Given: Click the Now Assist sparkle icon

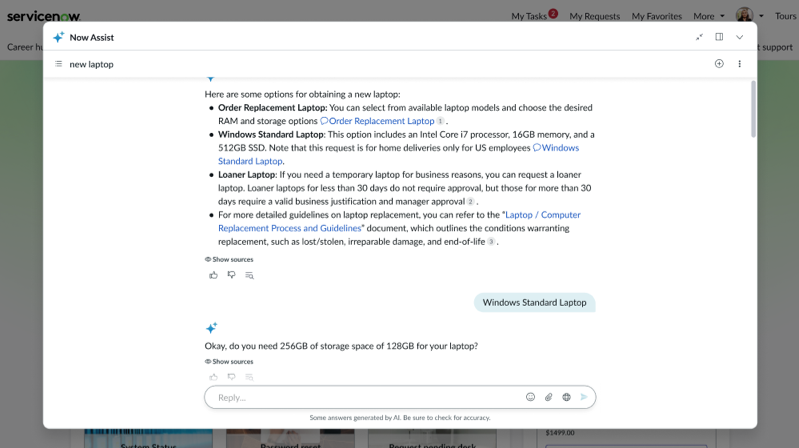Looking at the screenshot, I should click(59, 37).
